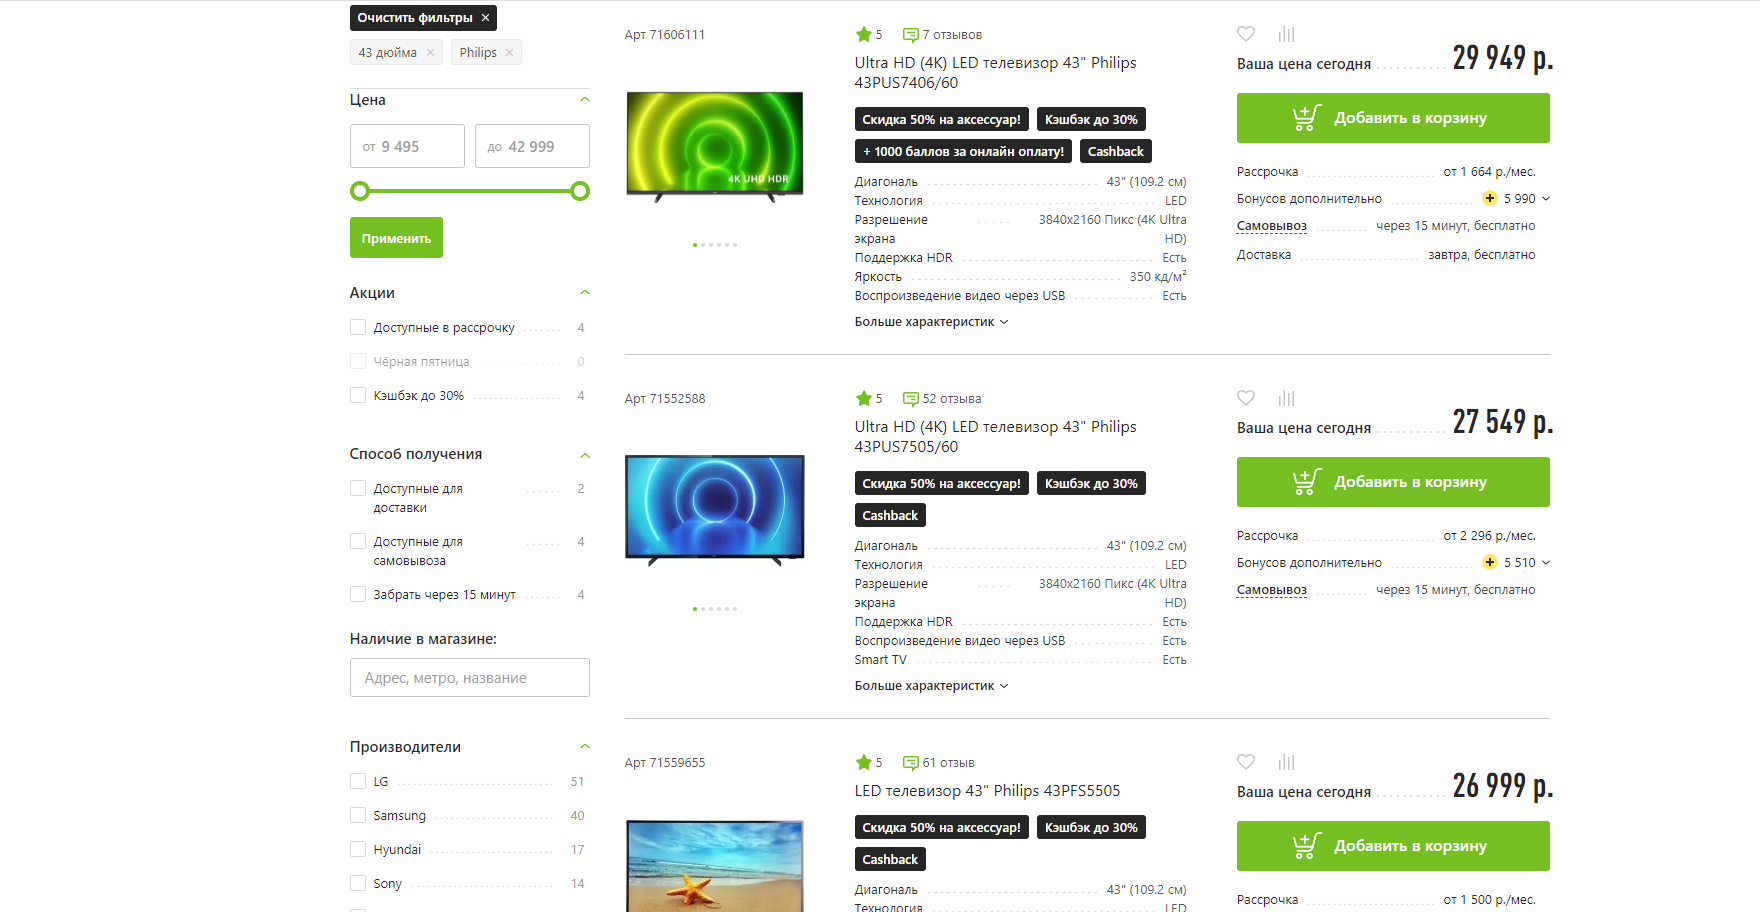The width and height of the screenshot is (1760, 912).
Task: Open Самовывоз details for 43PUS7505/60
Action: pyautogui.click(x=1271, y=590)
